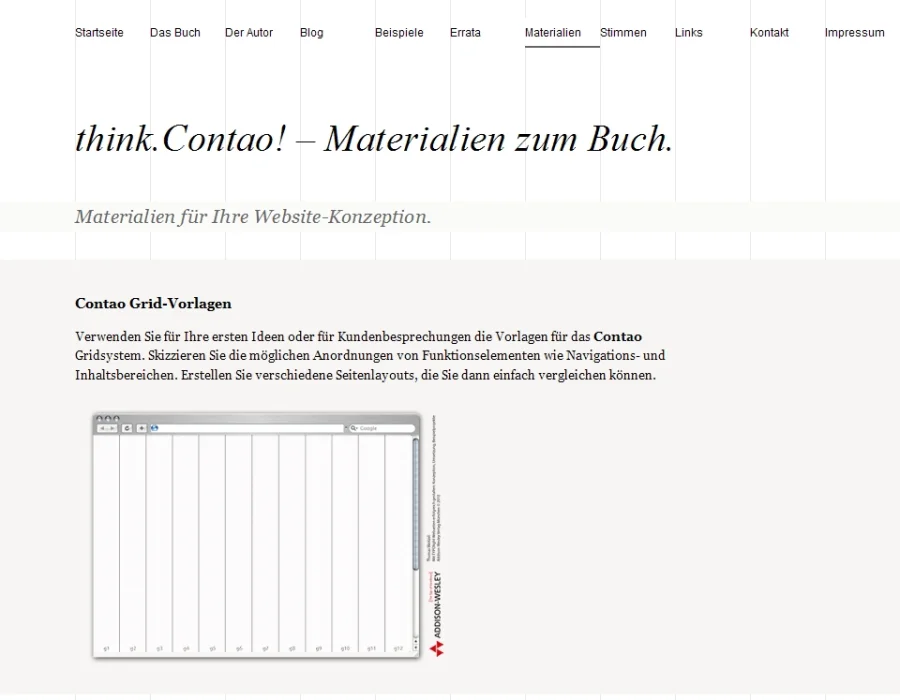Visit the Links page
The image size is (900, 700).
[689, 33]
